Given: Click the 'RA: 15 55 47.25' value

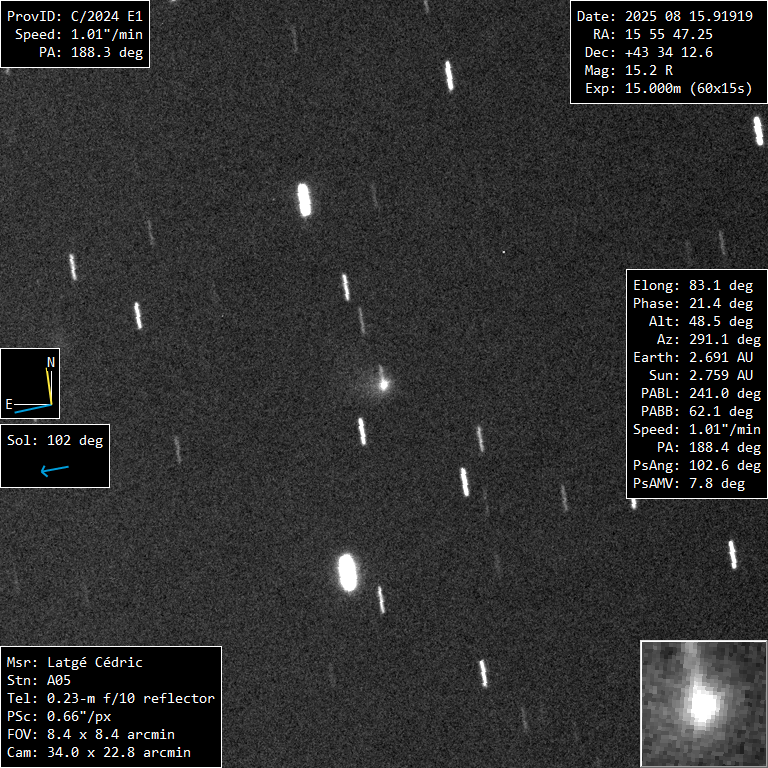Looking at the screenshot, I should click(x=652, y=34).
